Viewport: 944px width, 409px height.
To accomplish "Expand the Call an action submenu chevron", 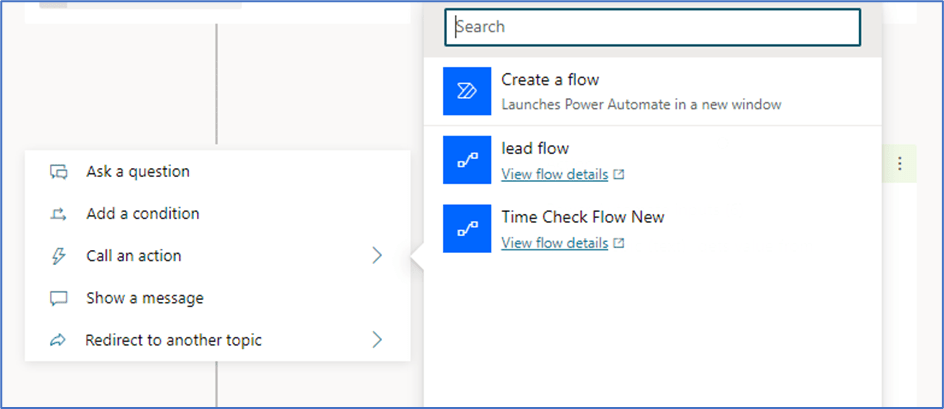I will (x=377, y=256).
